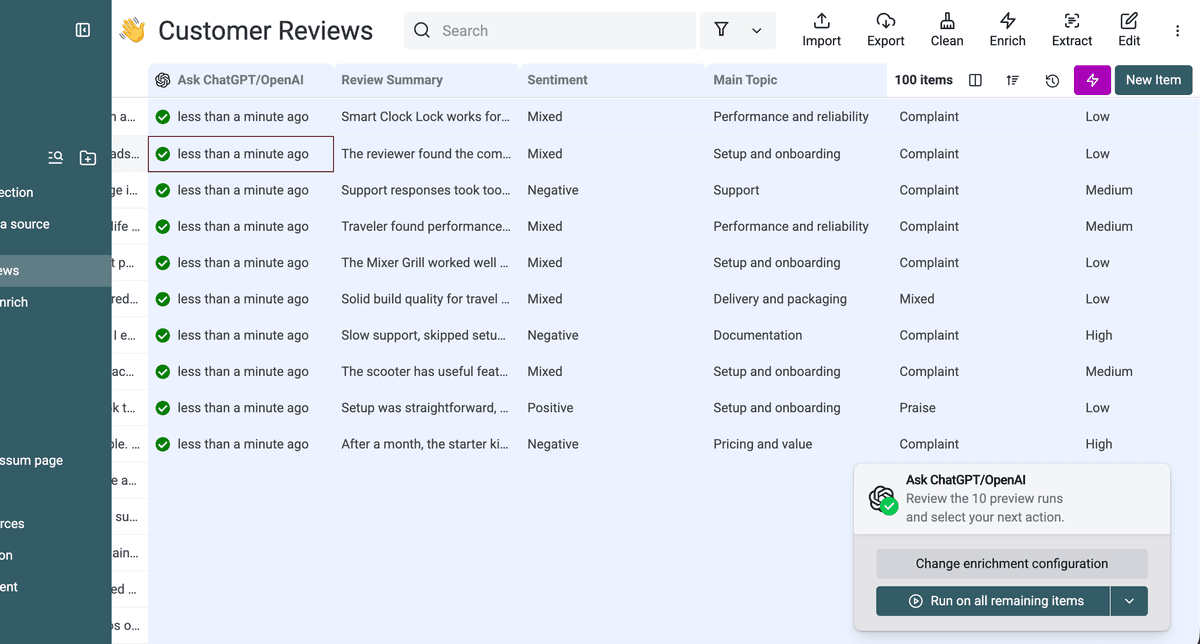Open the sort order icon
The width and height of the screenshot is (1200, 644).
1013,80
